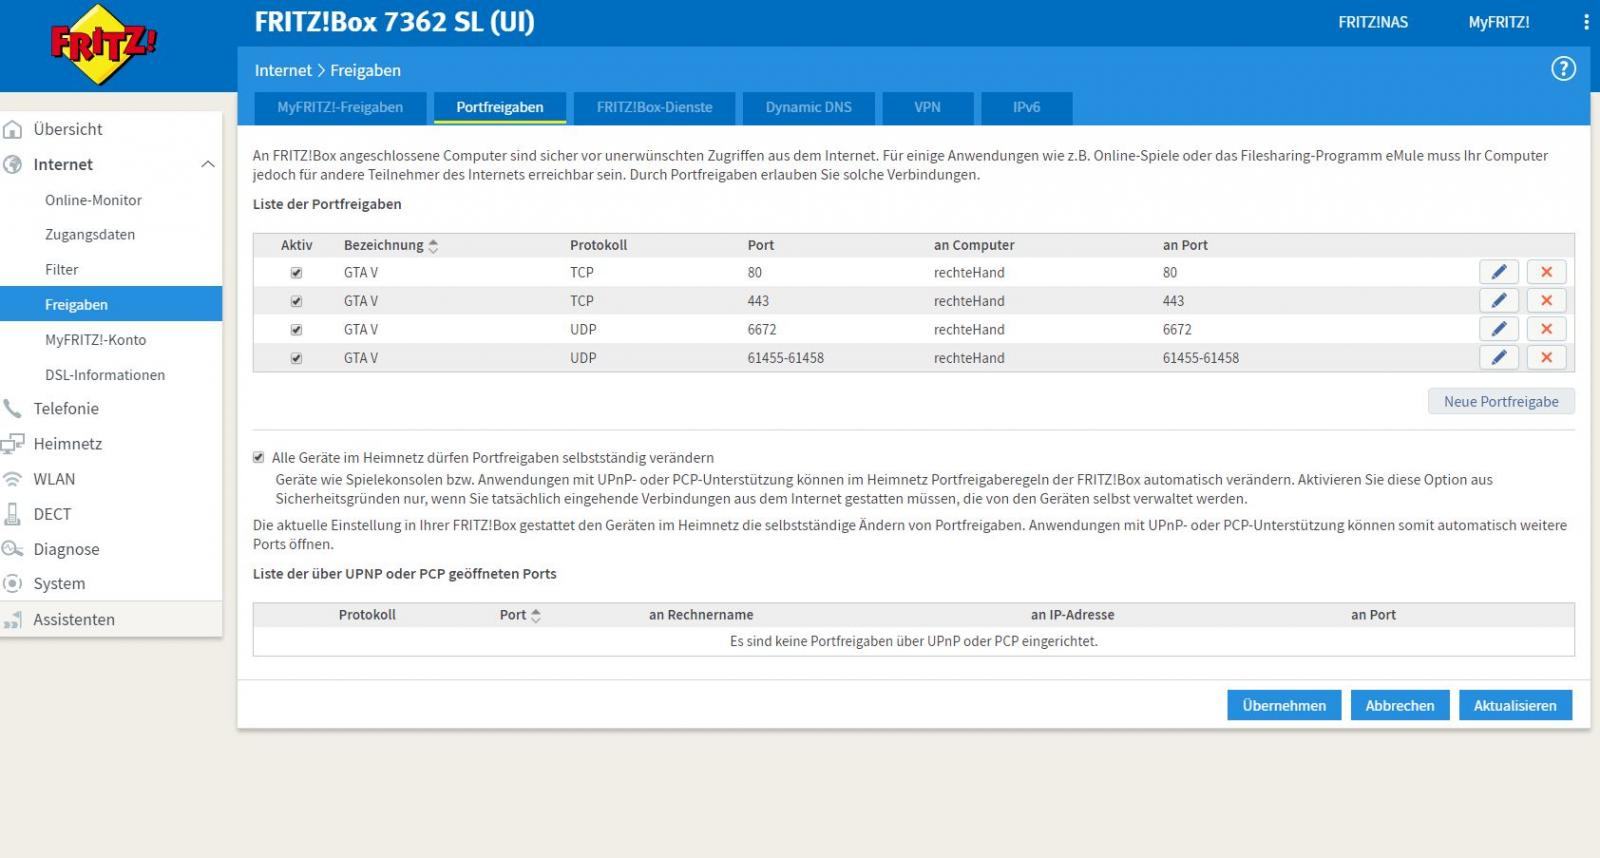The width and height of the screenshot is (1600, 858).
Task: Sort port list by Bezeichnung arrows
Action: tap(433, 245)
